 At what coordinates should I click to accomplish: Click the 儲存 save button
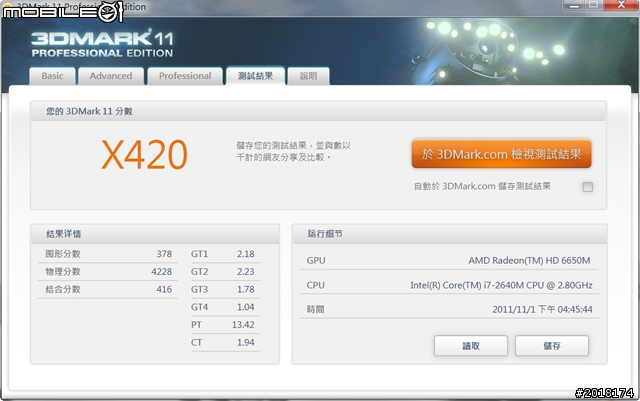click(551, 346)
